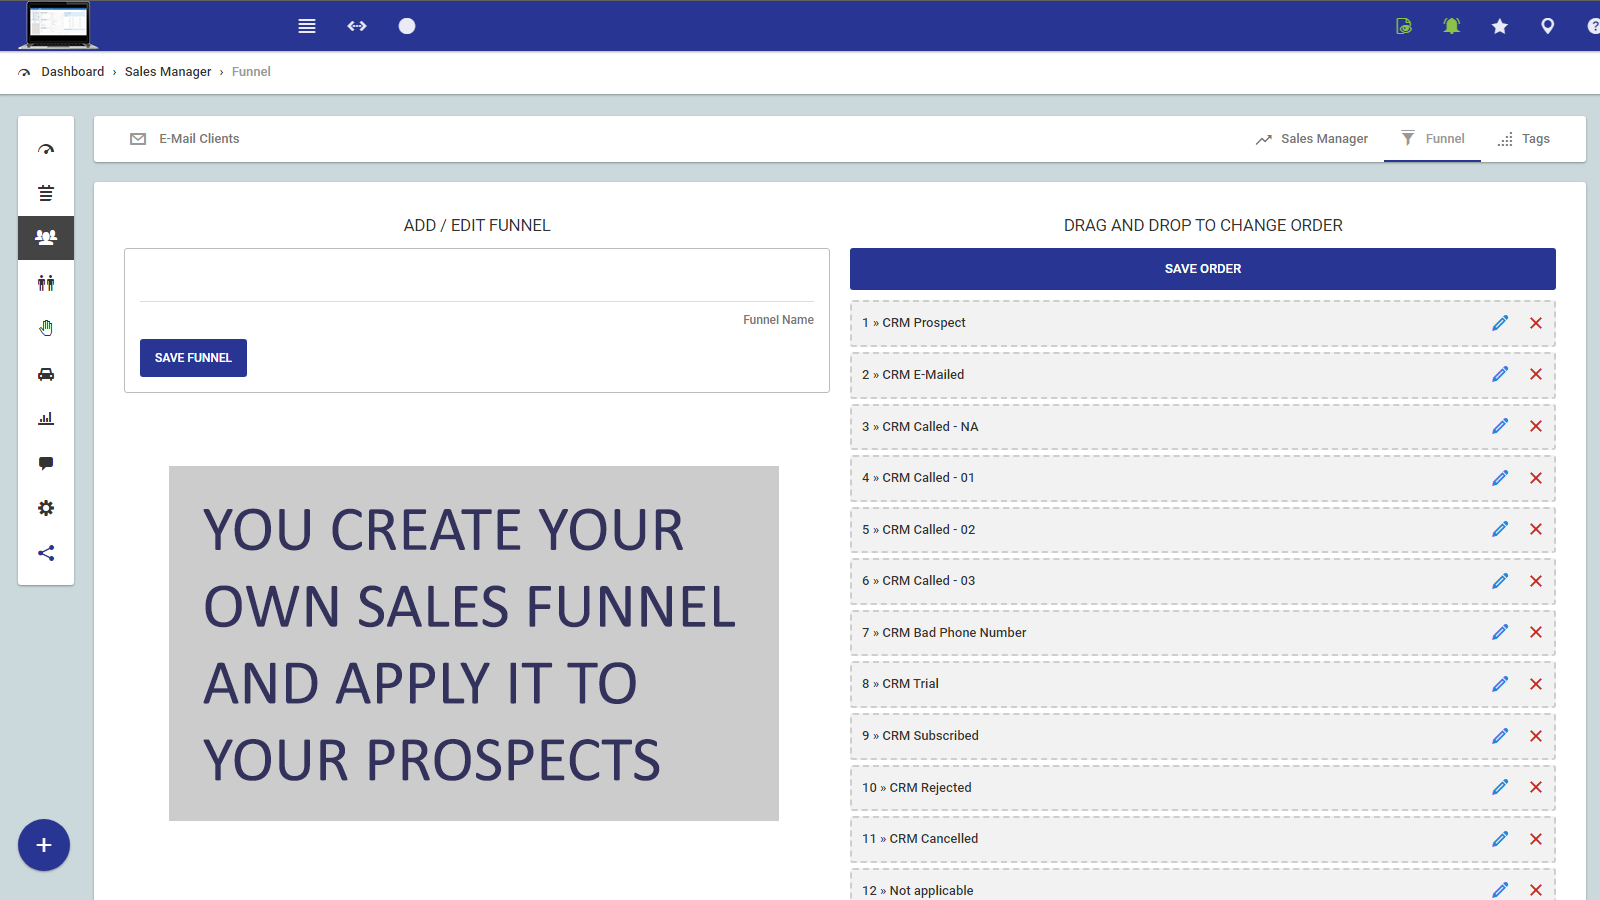Click the share icon in sidebar
1600x900 pixels.
coord(46,553)
